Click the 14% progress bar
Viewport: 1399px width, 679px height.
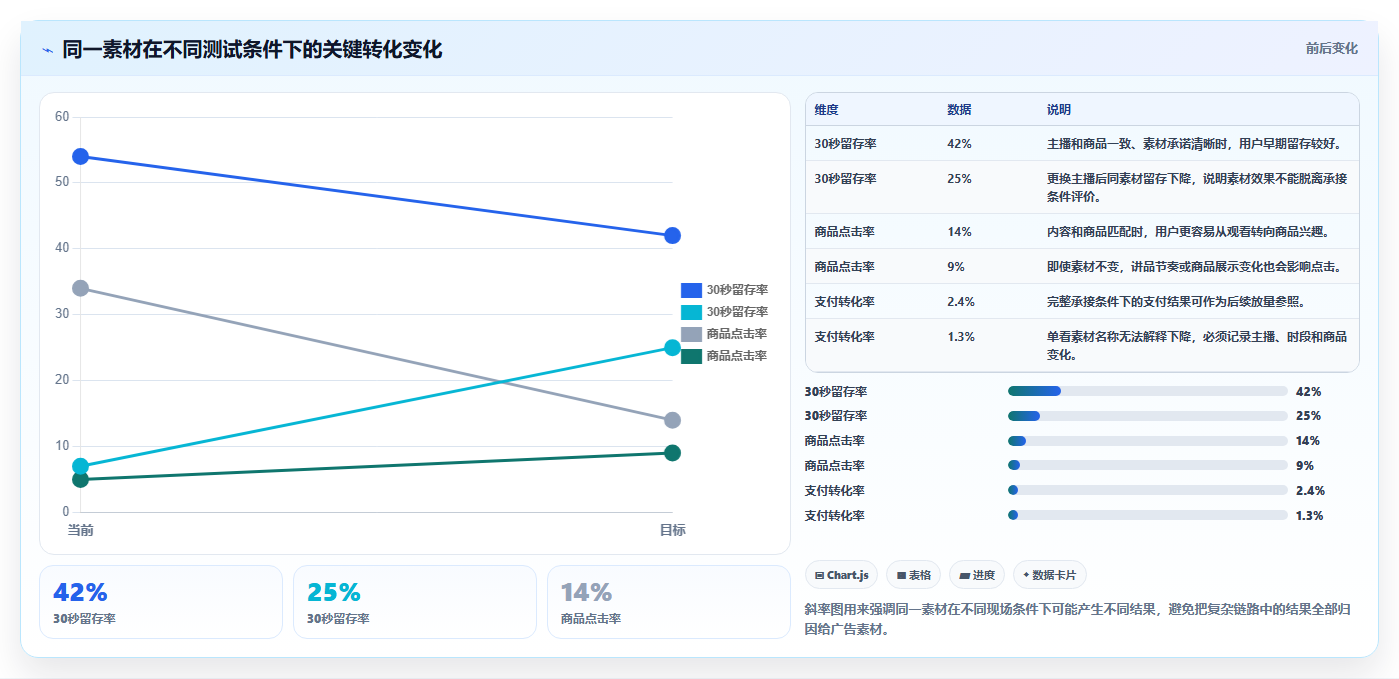[x=1148, y=441]
